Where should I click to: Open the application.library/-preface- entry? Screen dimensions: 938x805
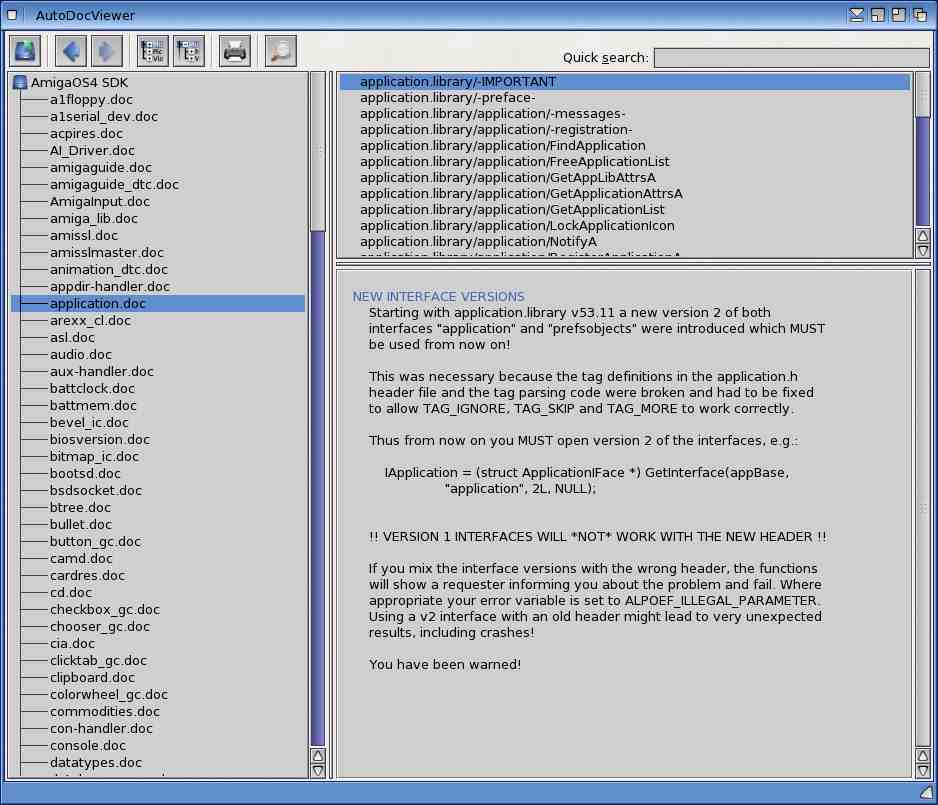click(x=447, y=98)
